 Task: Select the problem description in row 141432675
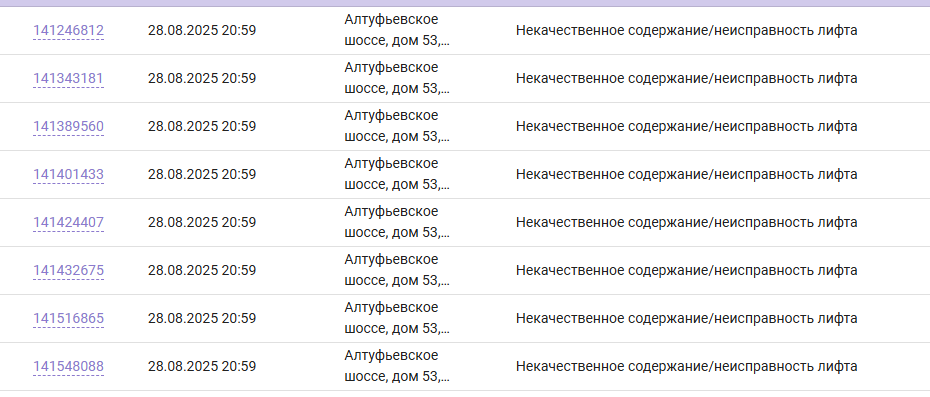click(686, 271)
